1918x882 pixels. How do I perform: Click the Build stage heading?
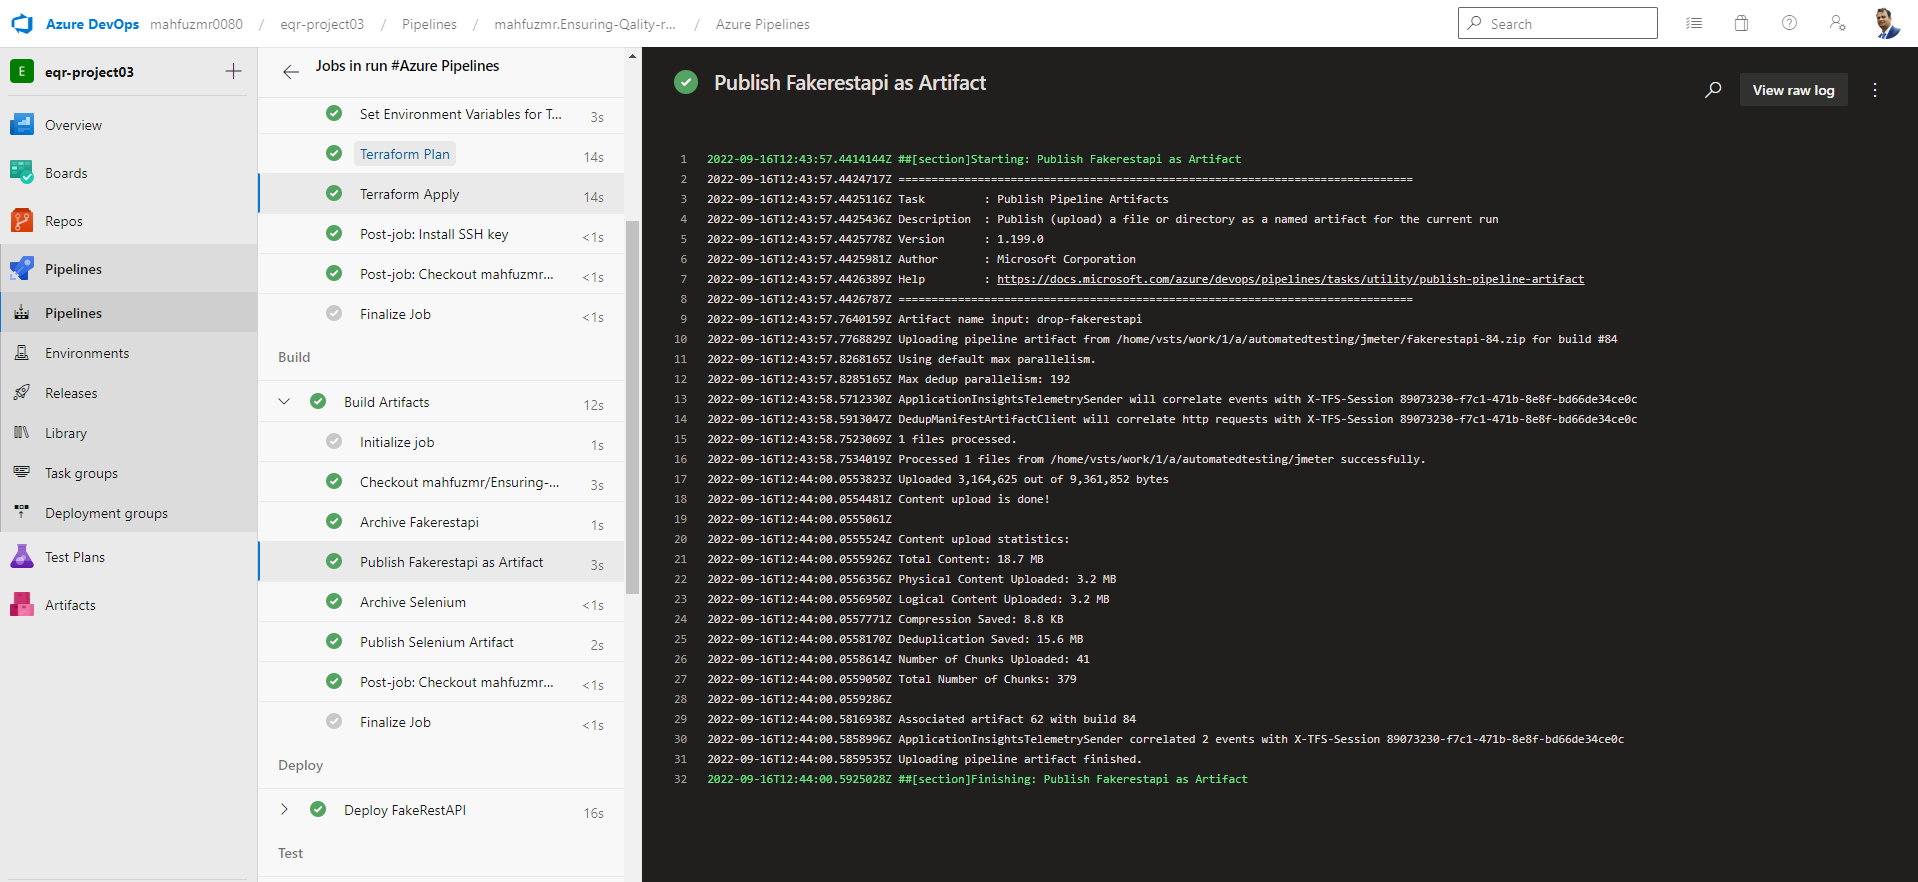(x=294, y=357)
